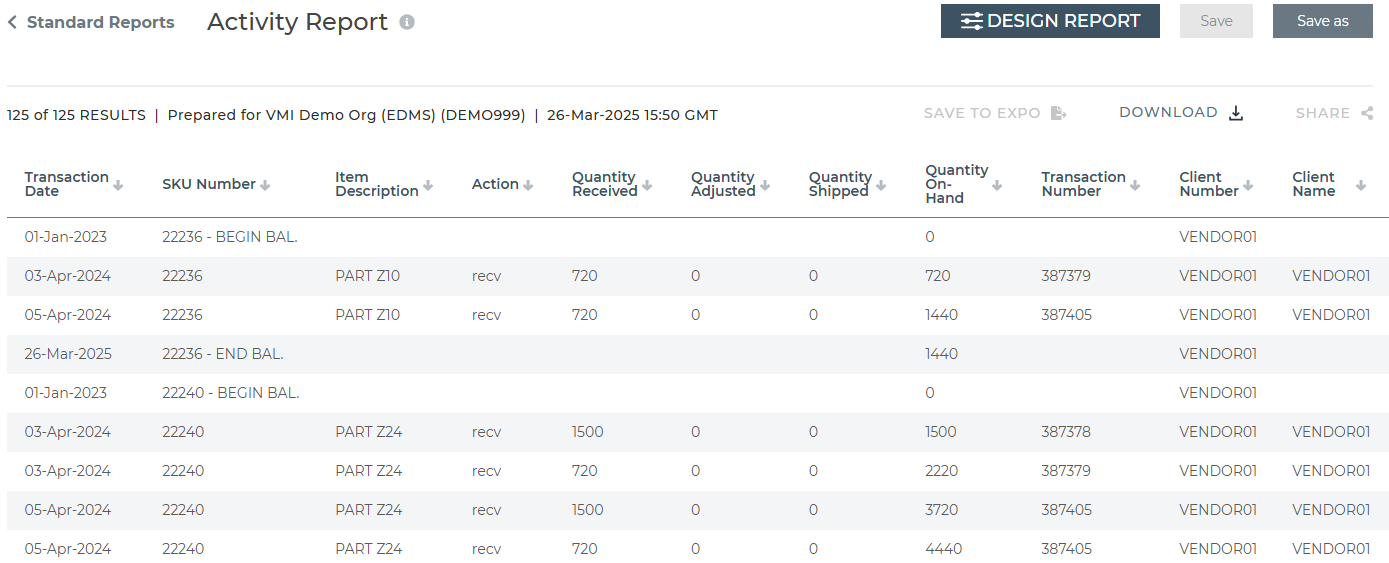Download the report

[x=1181, y=113]
